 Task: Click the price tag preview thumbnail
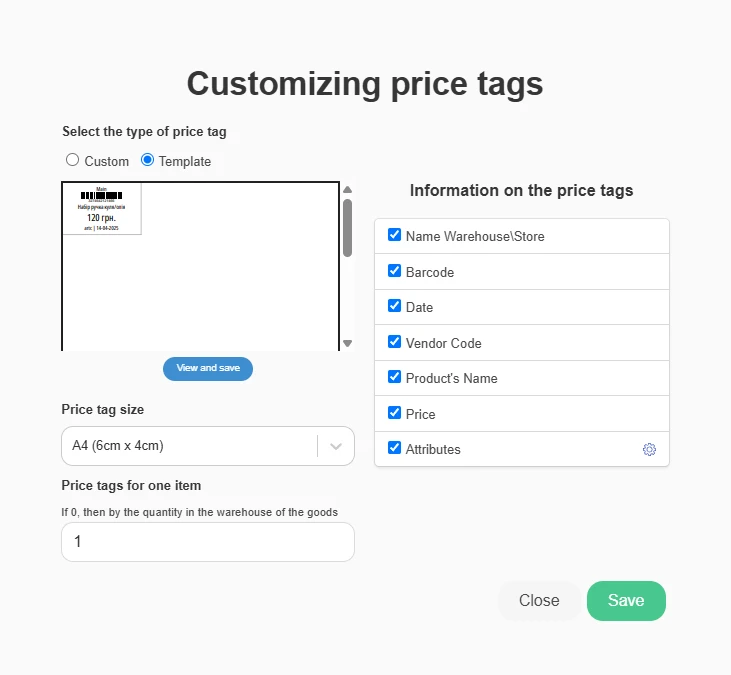(102, 209)
